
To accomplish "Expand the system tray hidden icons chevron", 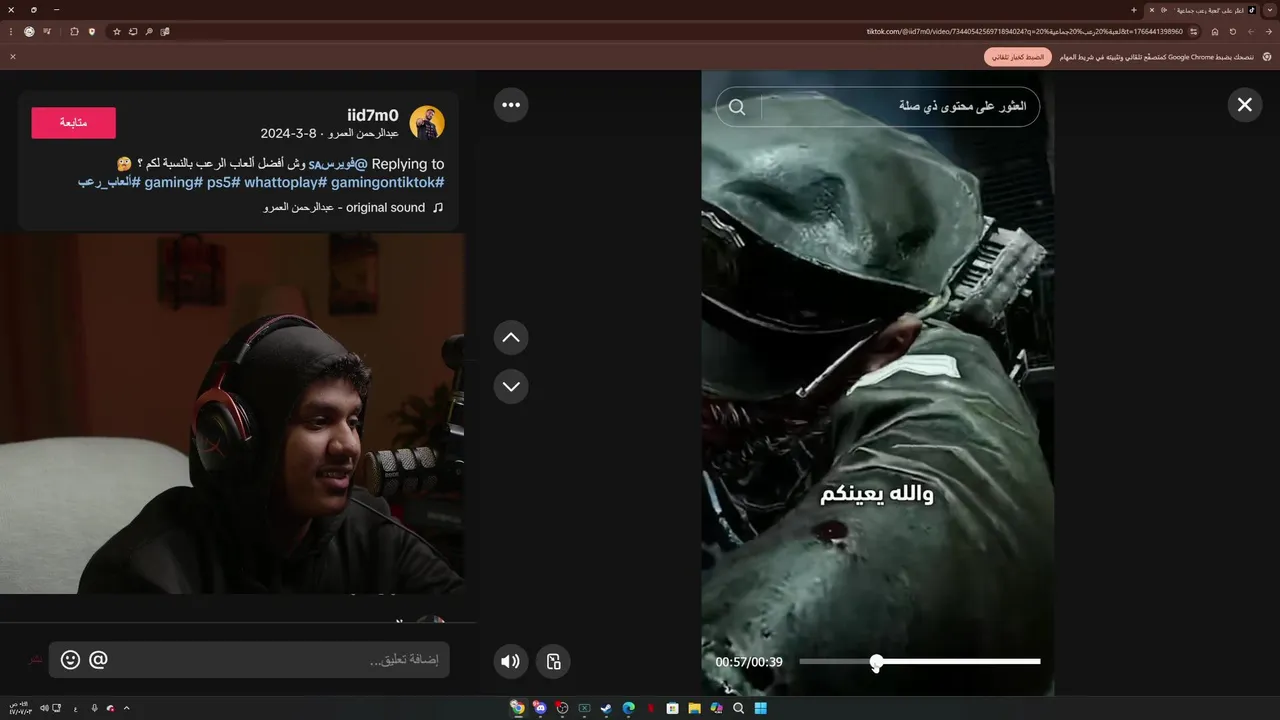I will pyautogui.click(x=126, y=708).
